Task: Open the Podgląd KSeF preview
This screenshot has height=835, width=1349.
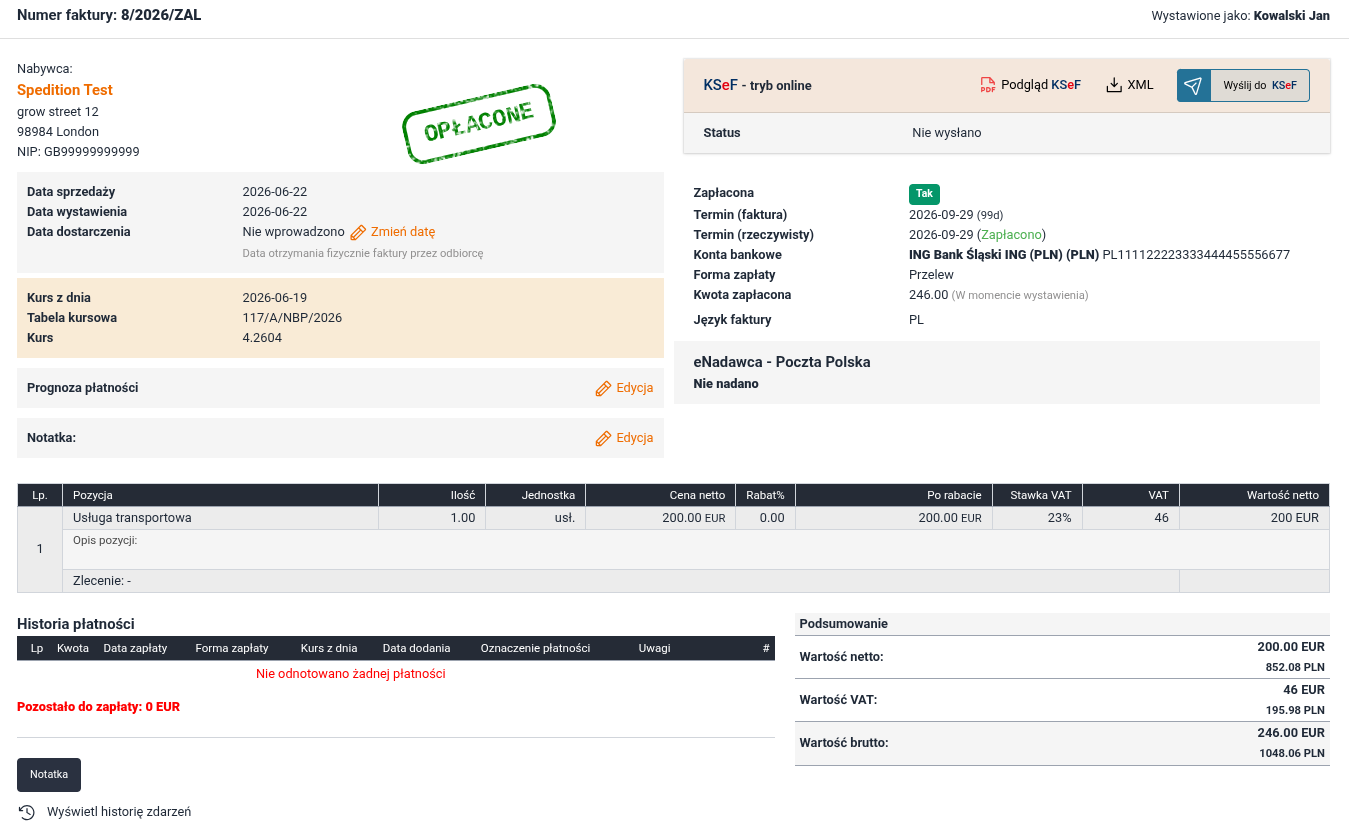Action: pyautogui.click(x=1030, y=85)
